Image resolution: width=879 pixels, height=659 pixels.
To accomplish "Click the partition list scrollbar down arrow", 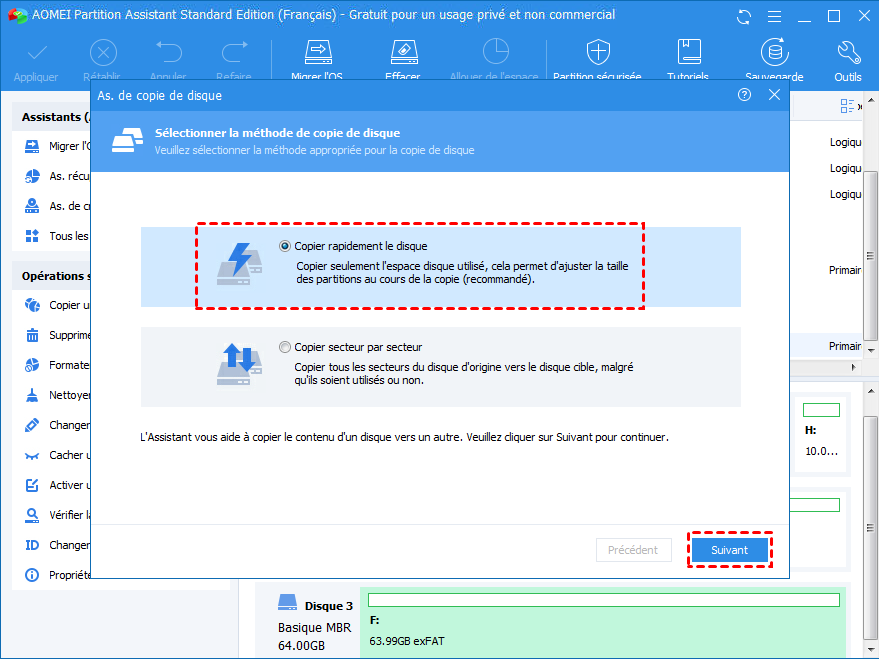I will [871, 350].
